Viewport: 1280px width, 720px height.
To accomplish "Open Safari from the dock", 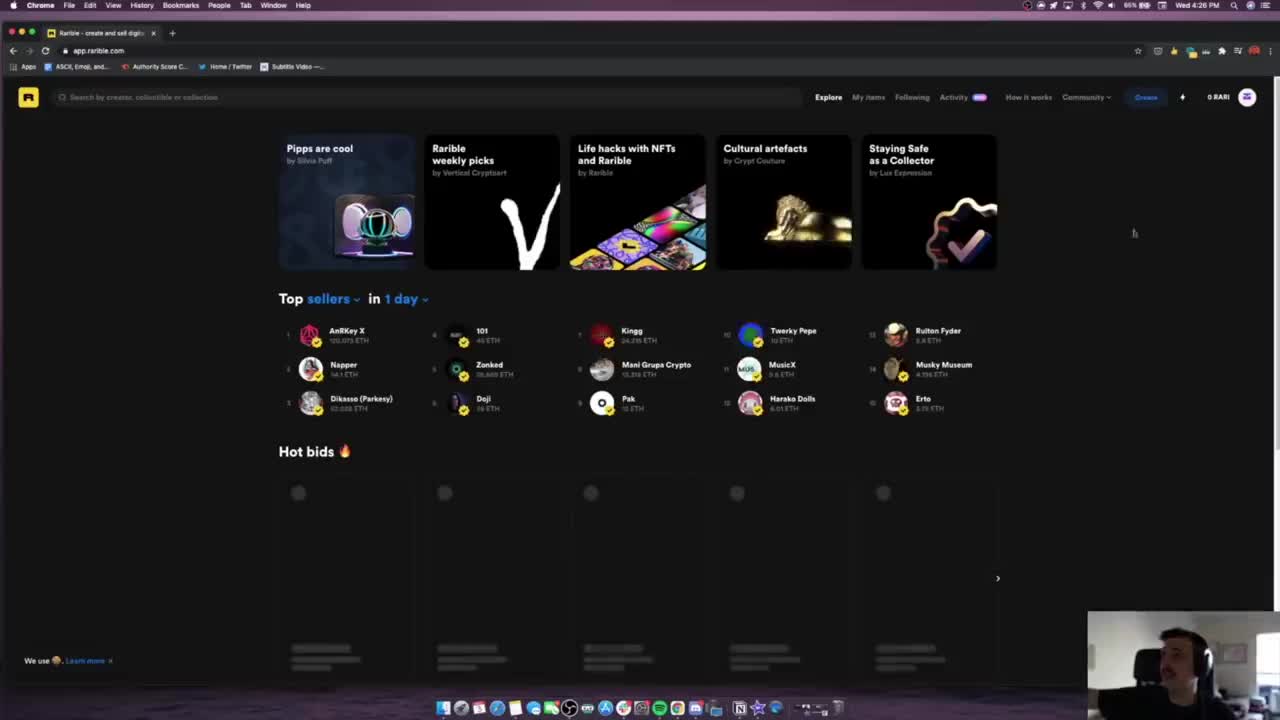I will pyautogui.click(x=497, y=708).
